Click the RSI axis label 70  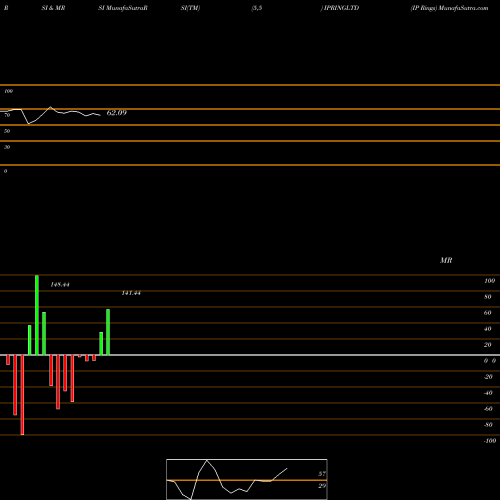pos(7,115)
